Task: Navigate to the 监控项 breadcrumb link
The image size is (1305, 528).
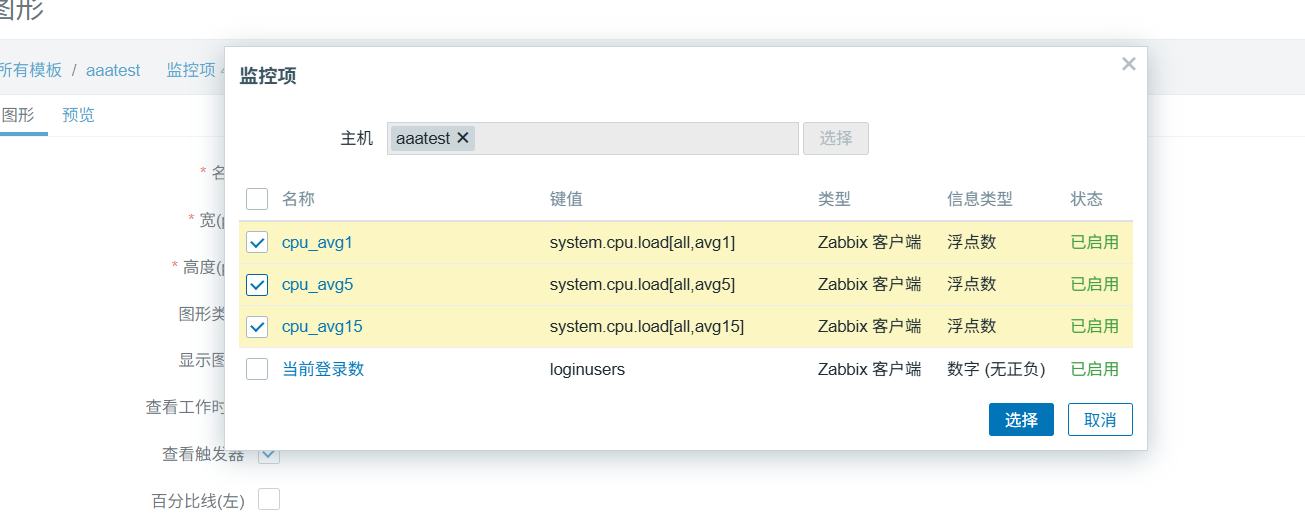Action: (190, 70)
